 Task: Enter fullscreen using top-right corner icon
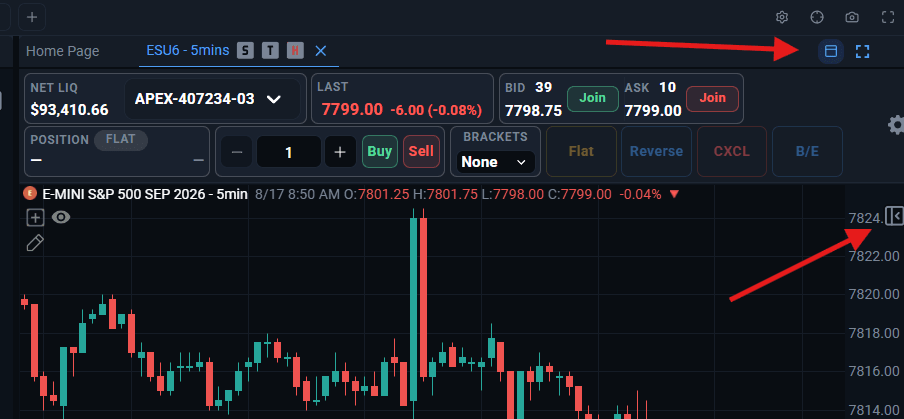tap(888, 17)
